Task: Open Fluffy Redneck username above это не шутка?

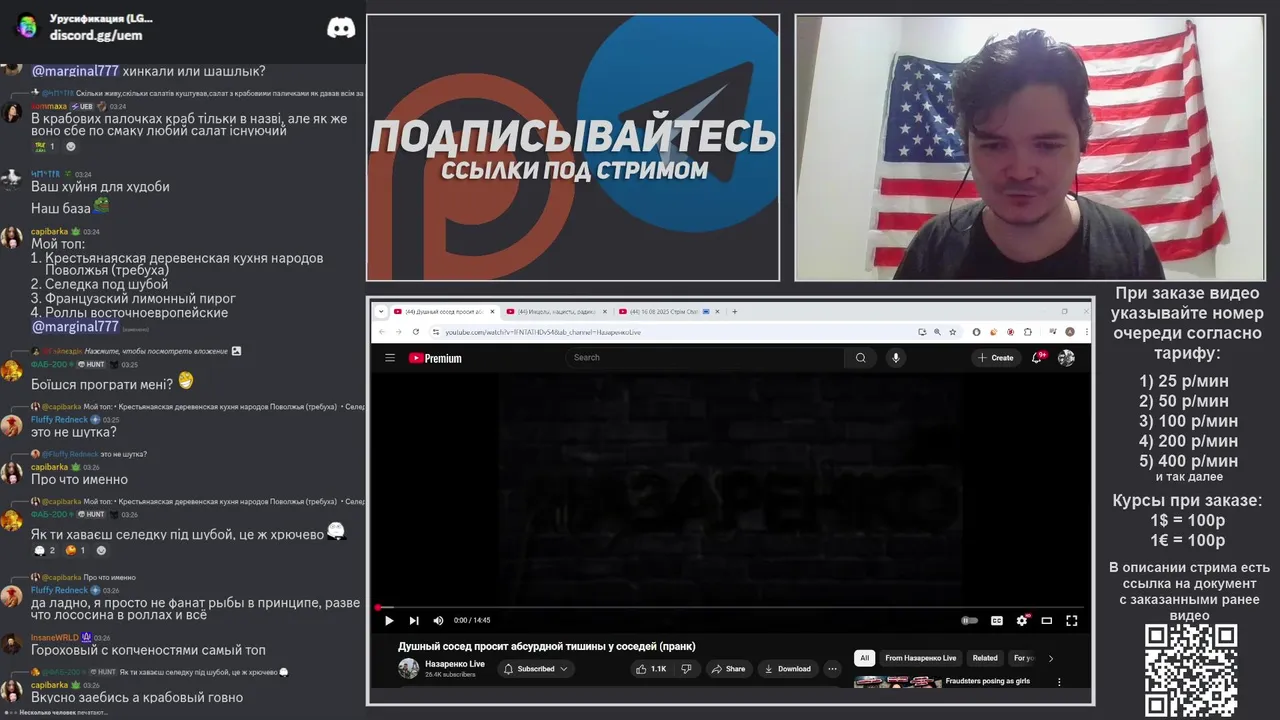Action: tap(59, 420)
